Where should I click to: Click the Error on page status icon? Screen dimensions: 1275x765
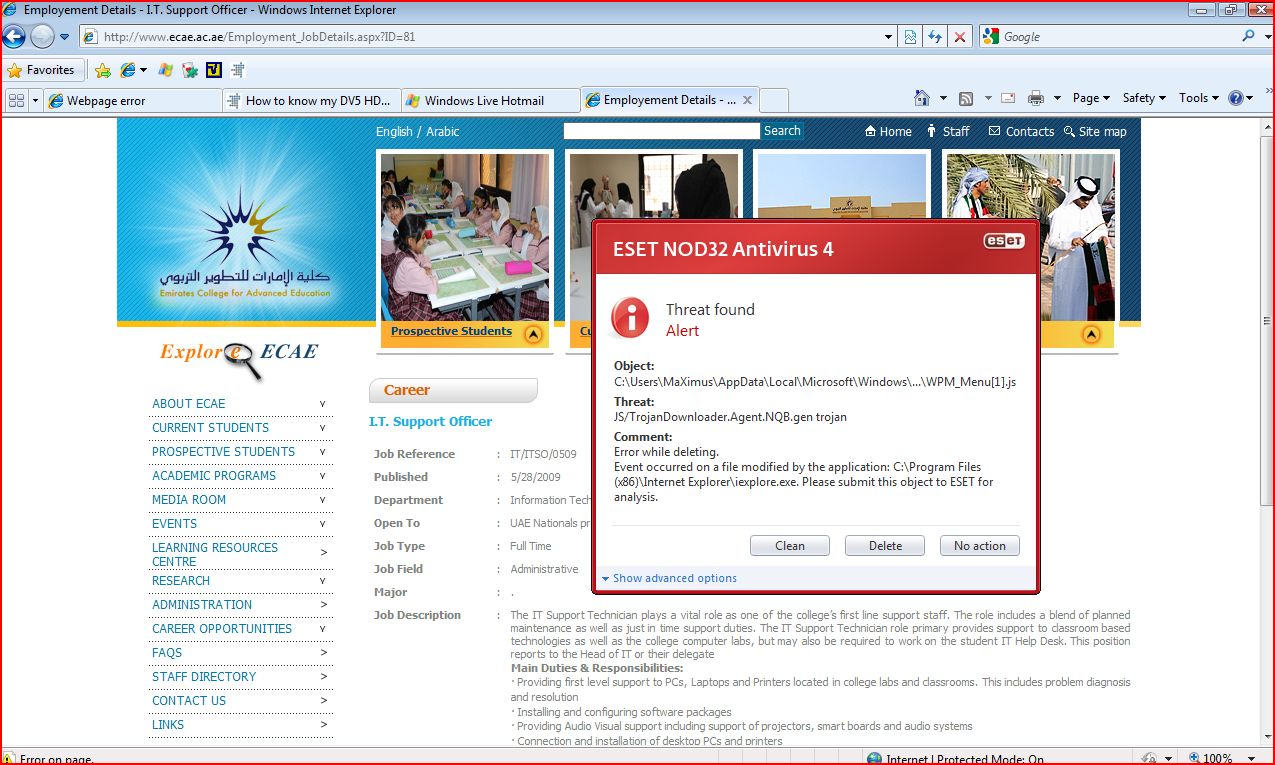pyautogui.click(x=9, y=759)
